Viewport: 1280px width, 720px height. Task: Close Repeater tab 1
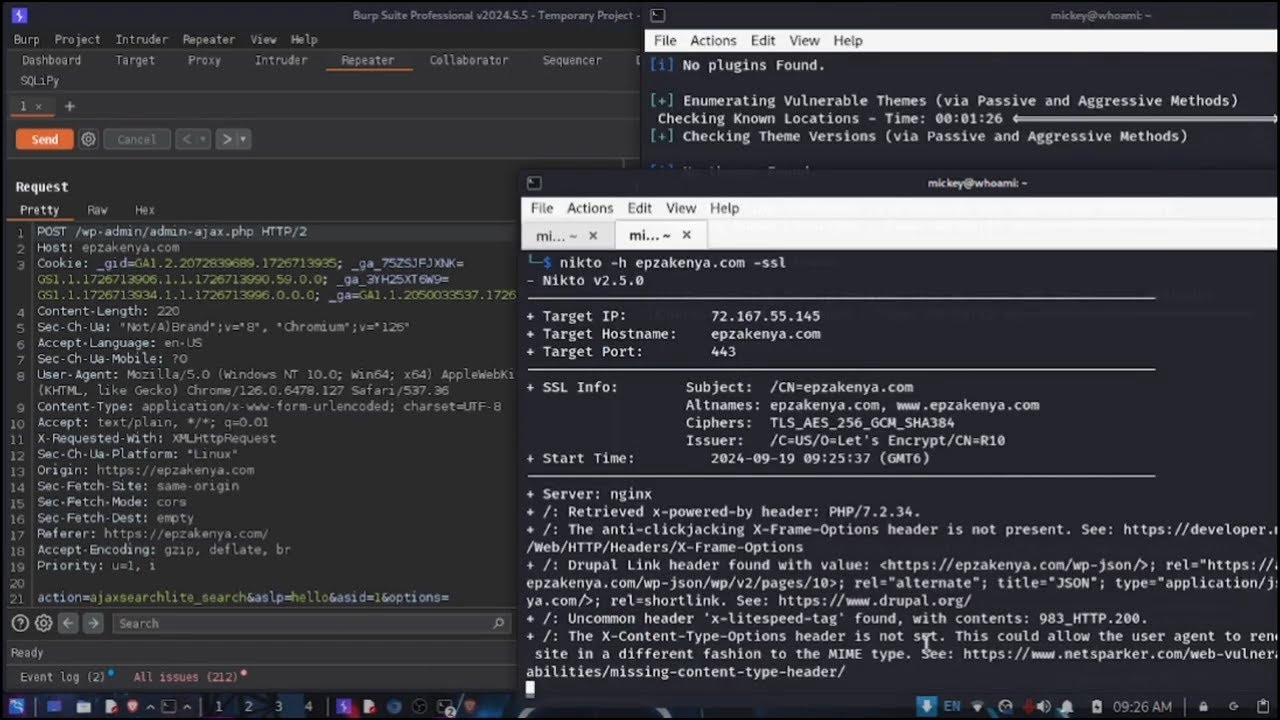[39, 106]
